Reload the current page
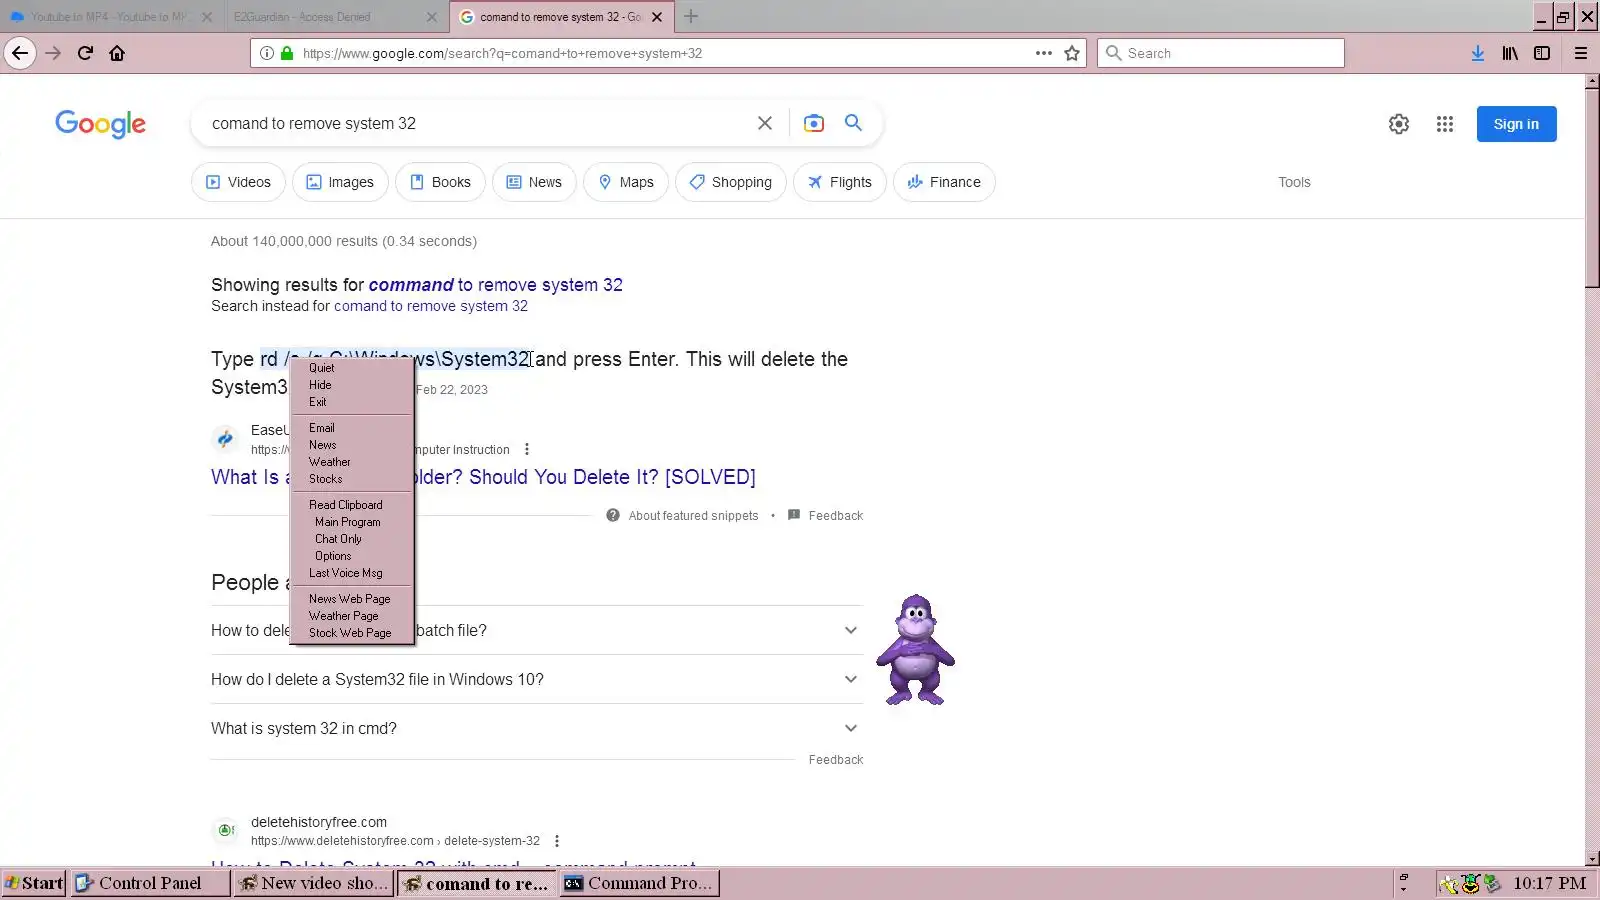Image resolution: width=1600 pixels, height=900 pixels. click(85, 53)
